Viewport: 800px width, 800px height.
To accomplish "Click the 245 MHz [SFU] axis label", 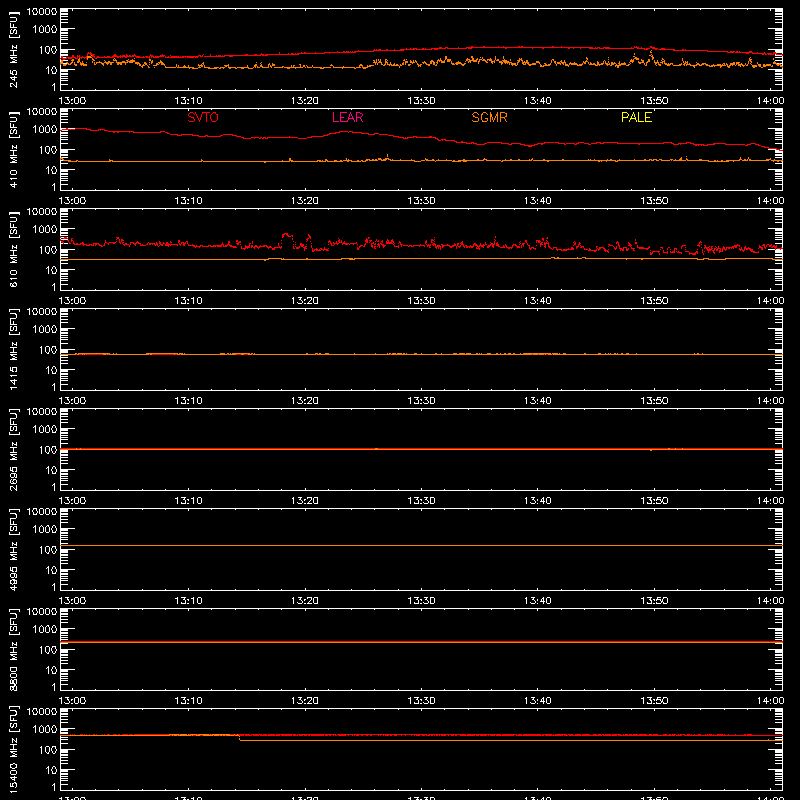I will (x=13, y=49).
